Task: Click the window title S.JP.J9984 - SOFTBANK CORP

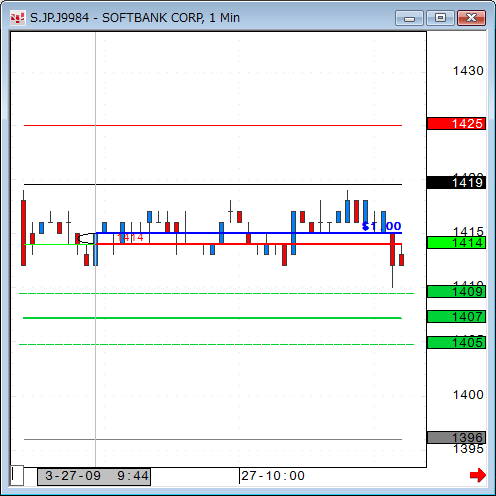Action: [x=135, y=18]
